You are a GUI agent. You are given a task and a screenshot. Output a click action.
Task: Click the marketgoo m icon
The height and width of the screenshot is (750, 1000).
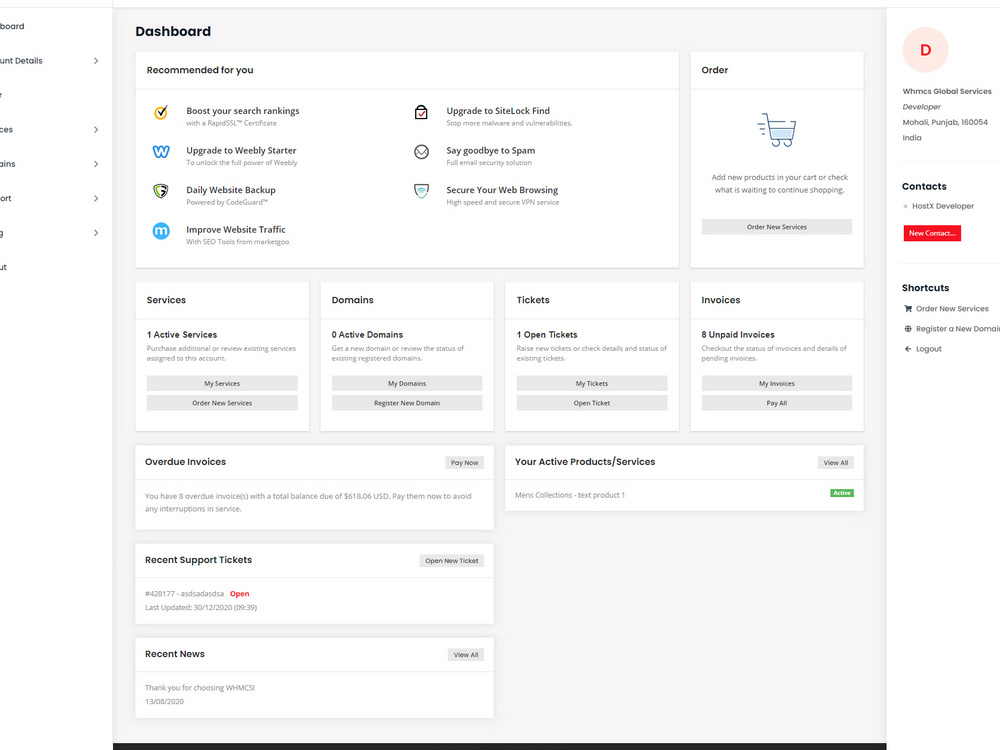pos(161,231)
